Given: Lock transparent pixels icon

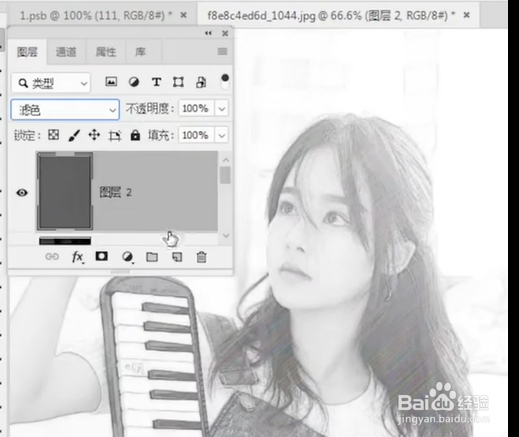Looking at the screenshot, I should (x=54, y=135).
